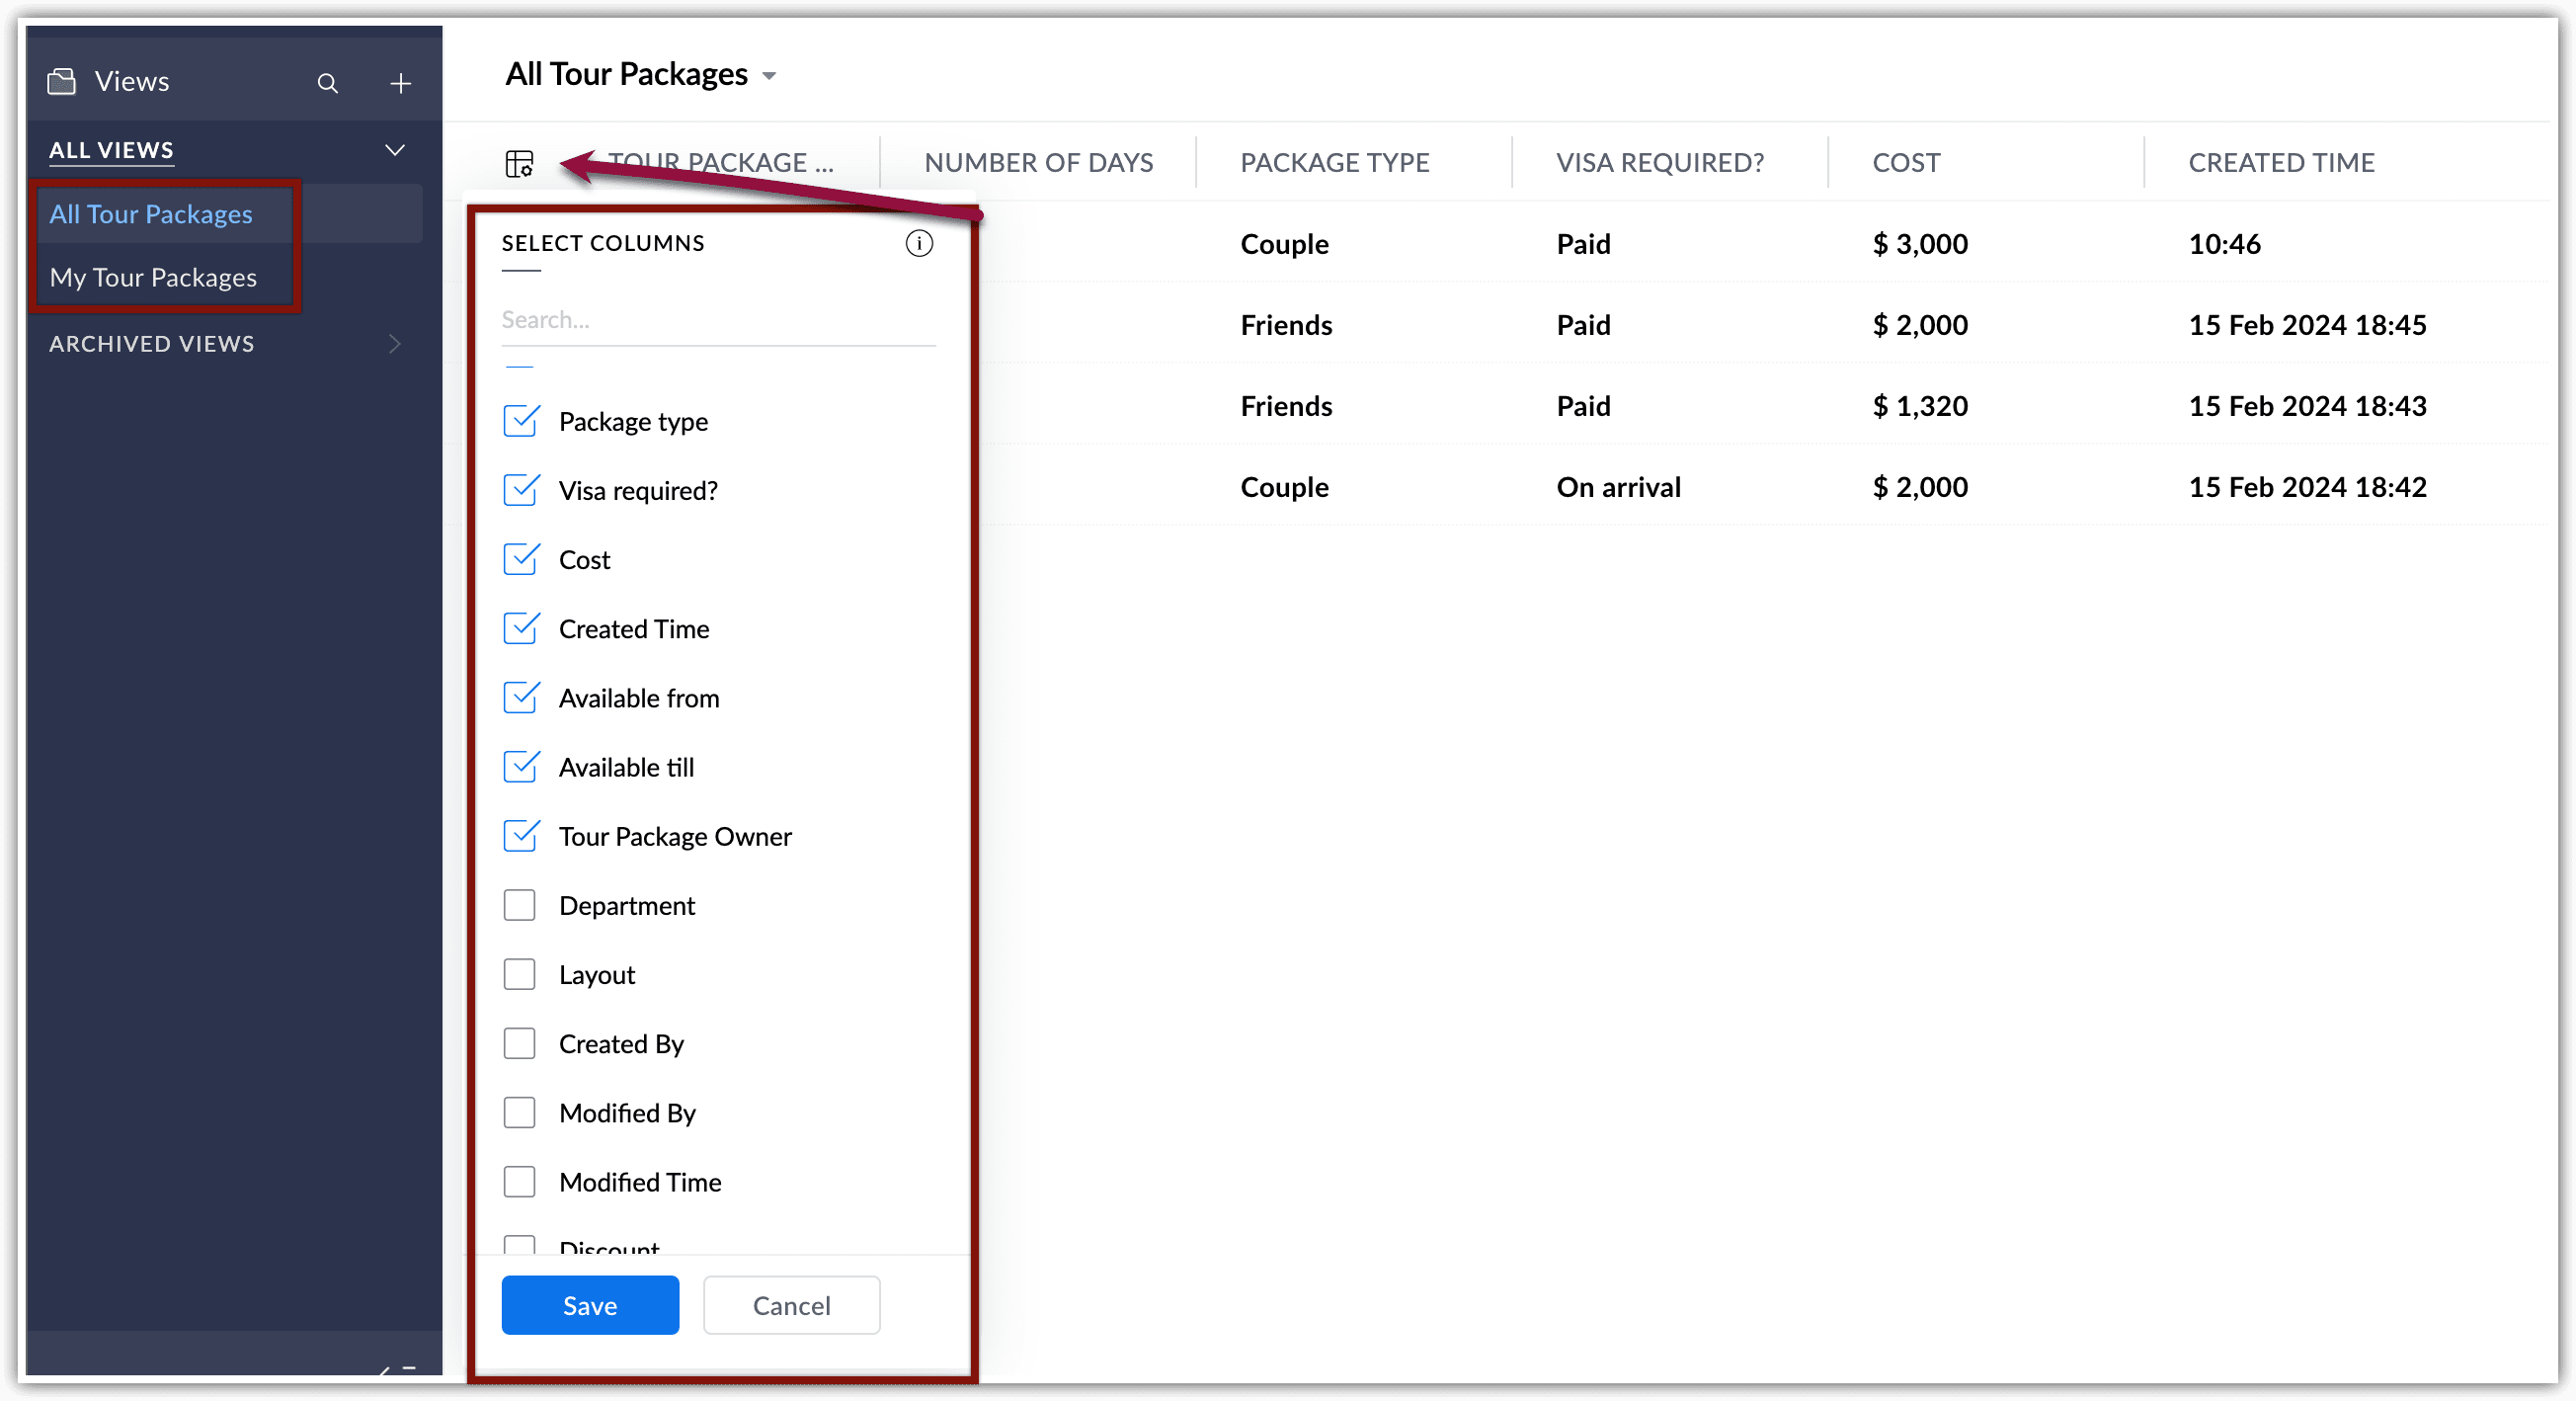Viewport: 2576px width, 1401px height.
Task: Open the column settings table icon
Action: tap(519, 163)
